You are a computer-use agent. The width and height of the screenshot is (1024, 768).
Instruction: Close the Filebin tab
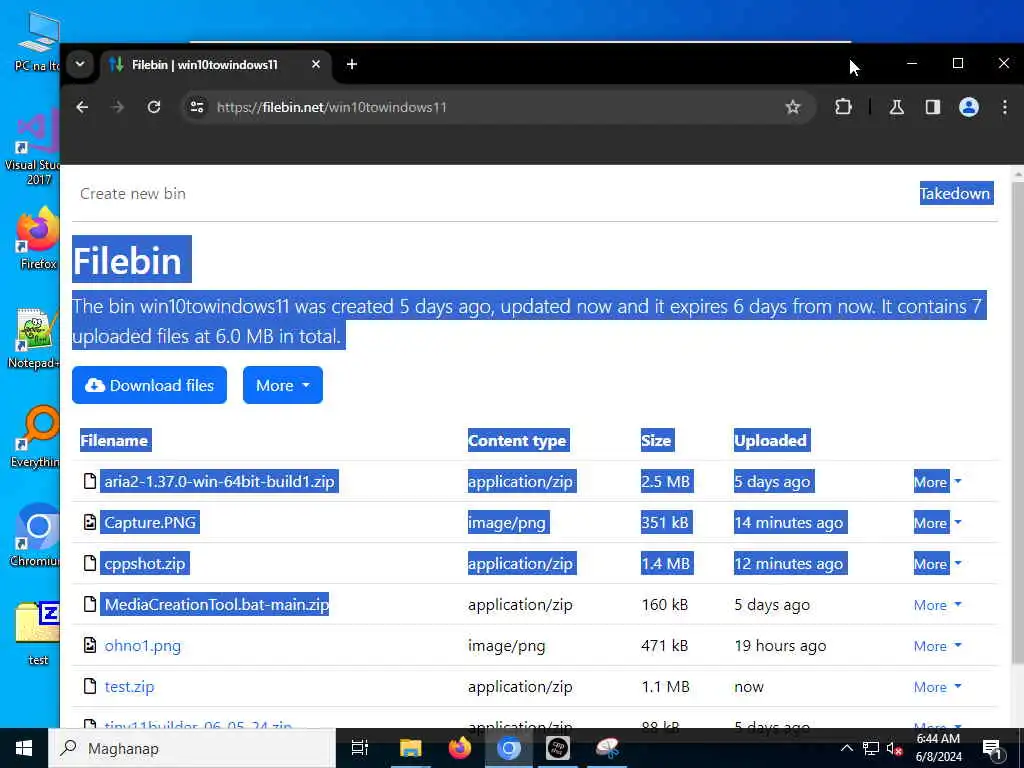coord(315,64)
